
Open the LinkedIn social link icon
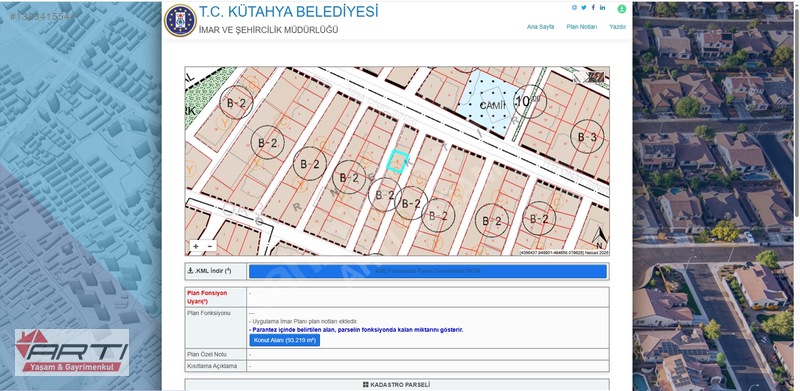pos(603,8)
